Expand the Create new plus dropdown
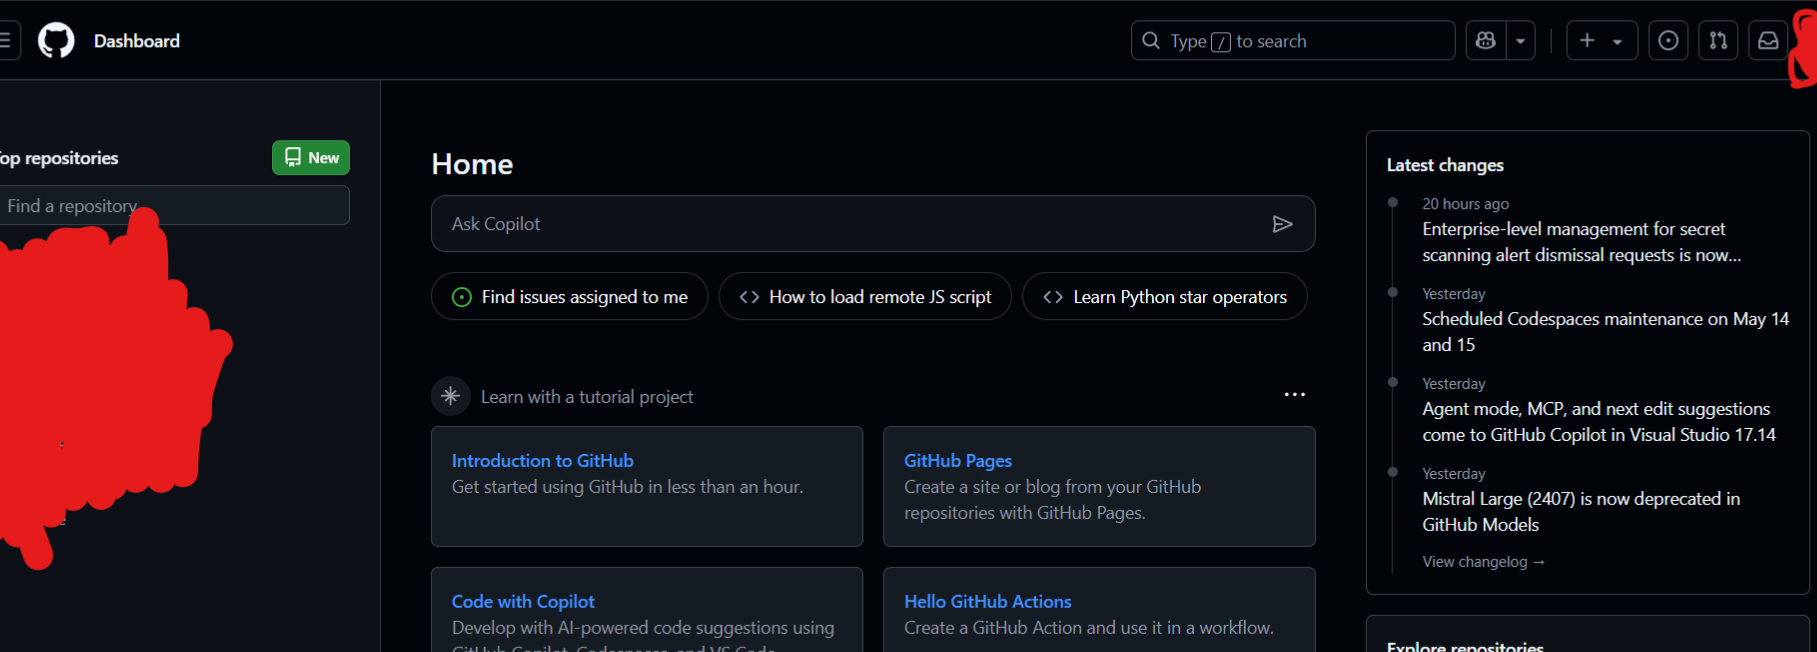 (x=1601, y=41)
